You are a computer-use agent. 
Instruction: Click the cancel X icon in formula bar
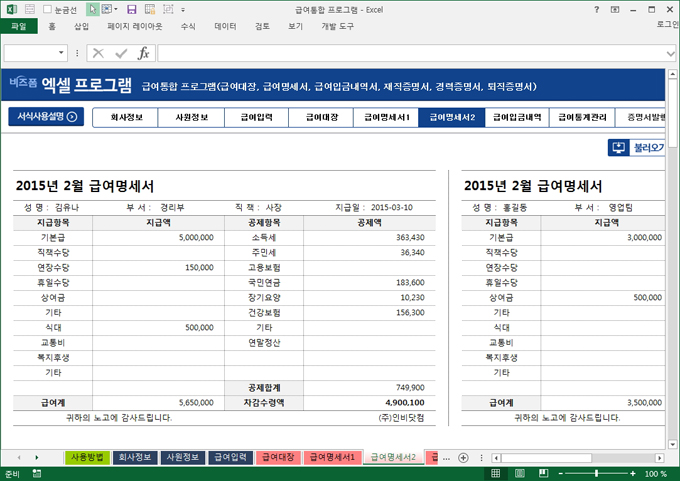pos(98,53)
